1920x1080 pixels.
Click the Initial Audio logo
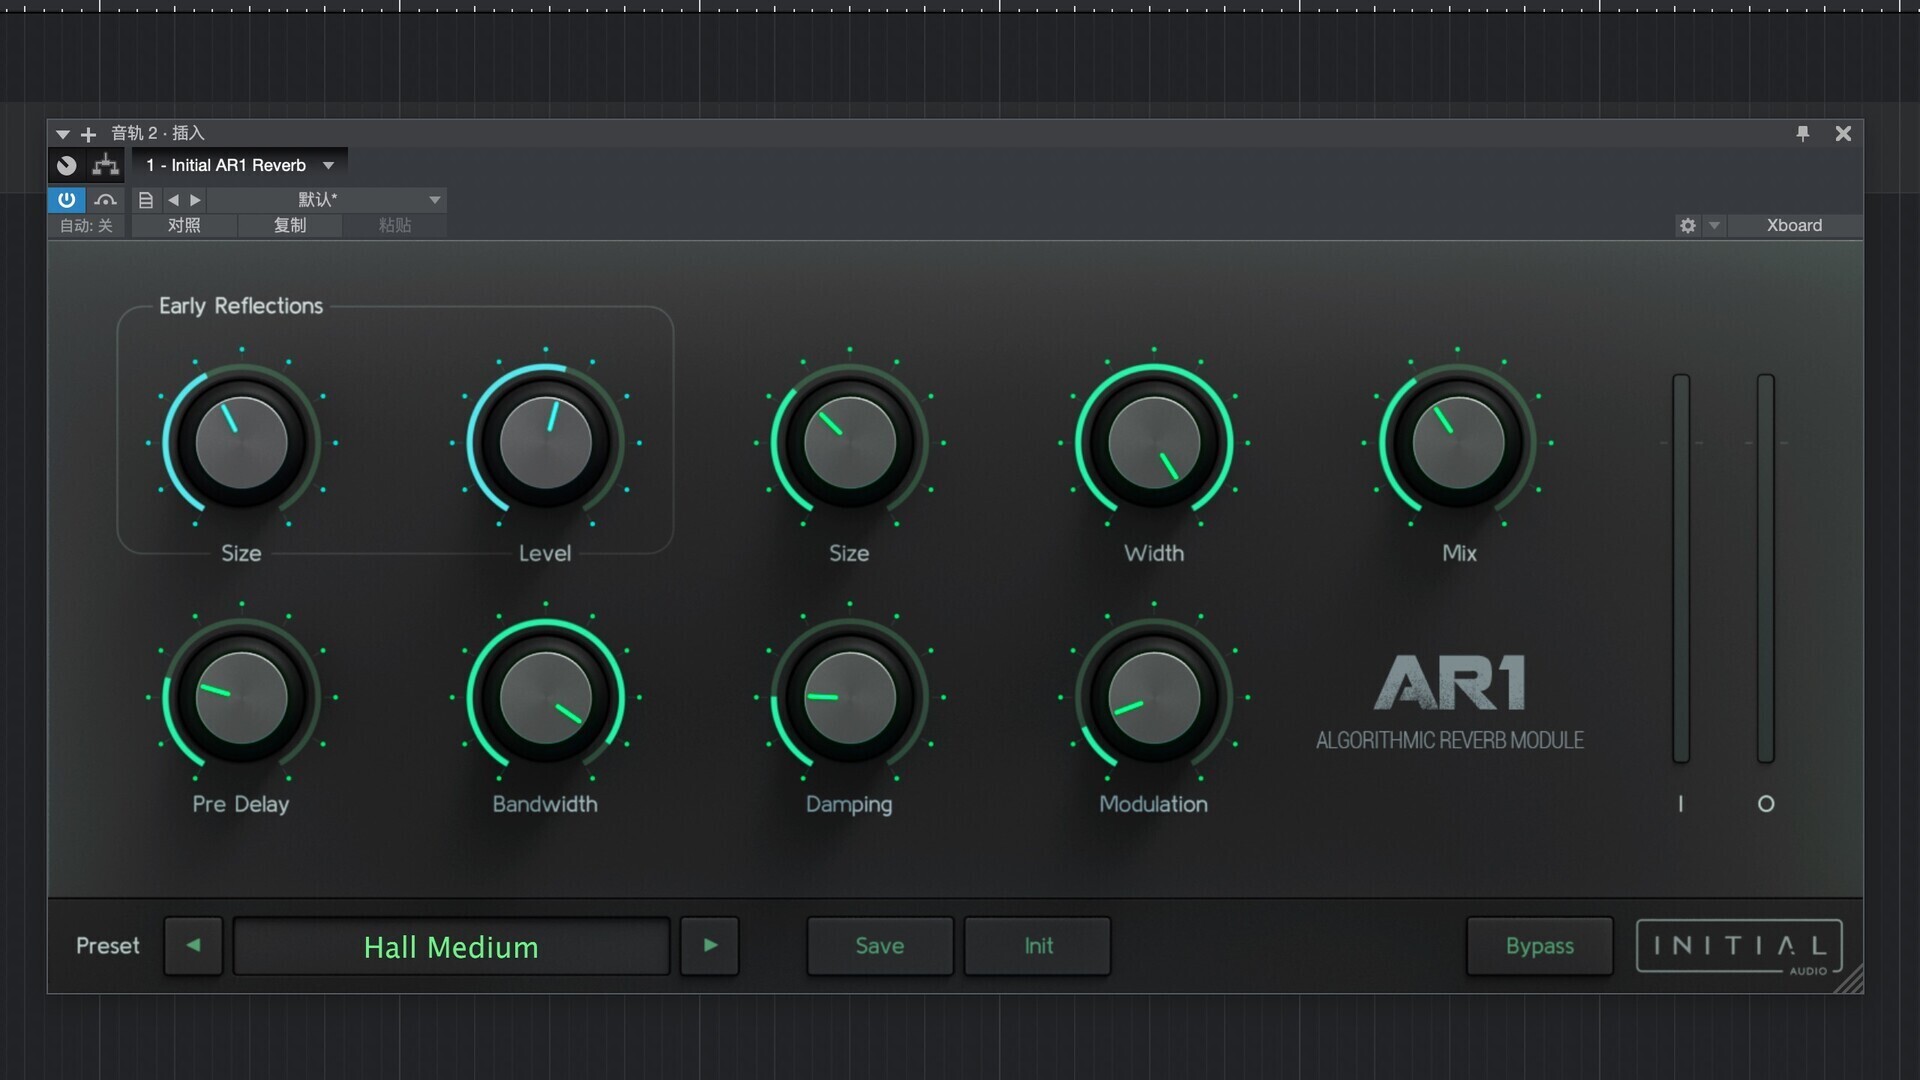pos(1739,946)
